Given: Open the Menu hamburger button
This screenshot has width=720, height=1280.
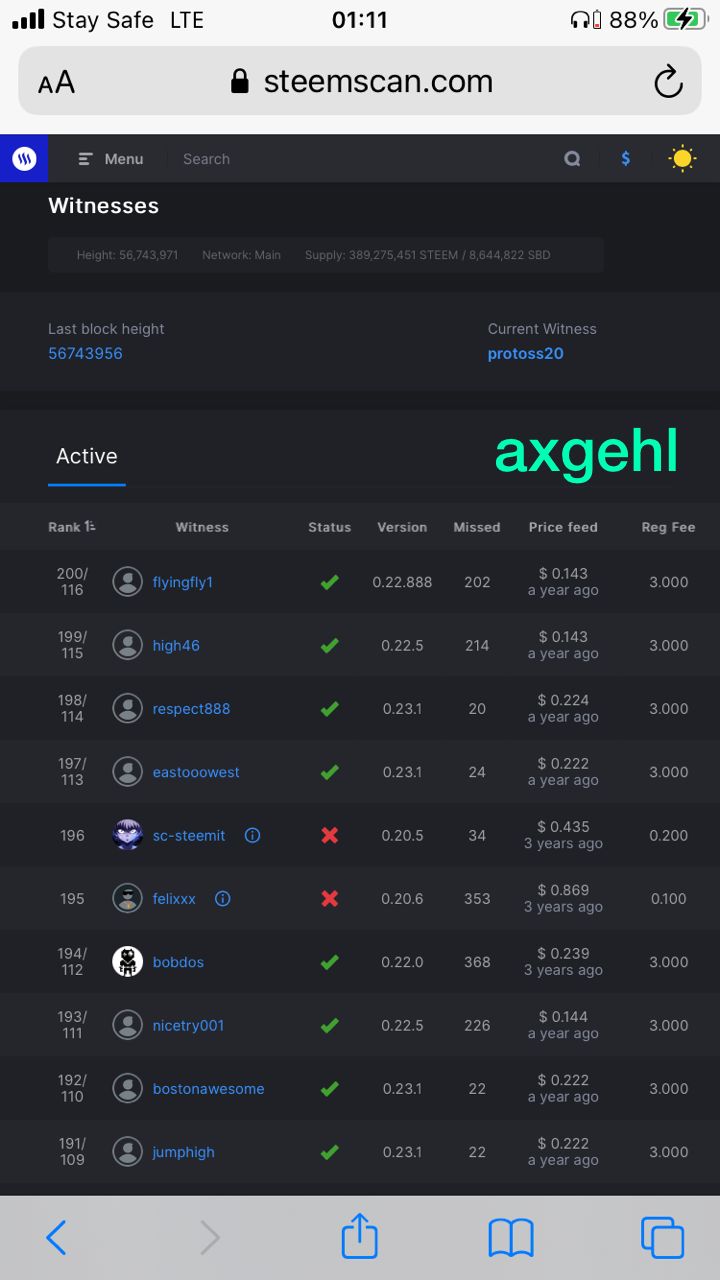Looking at the screenshot, I should (x=111, y=159).
